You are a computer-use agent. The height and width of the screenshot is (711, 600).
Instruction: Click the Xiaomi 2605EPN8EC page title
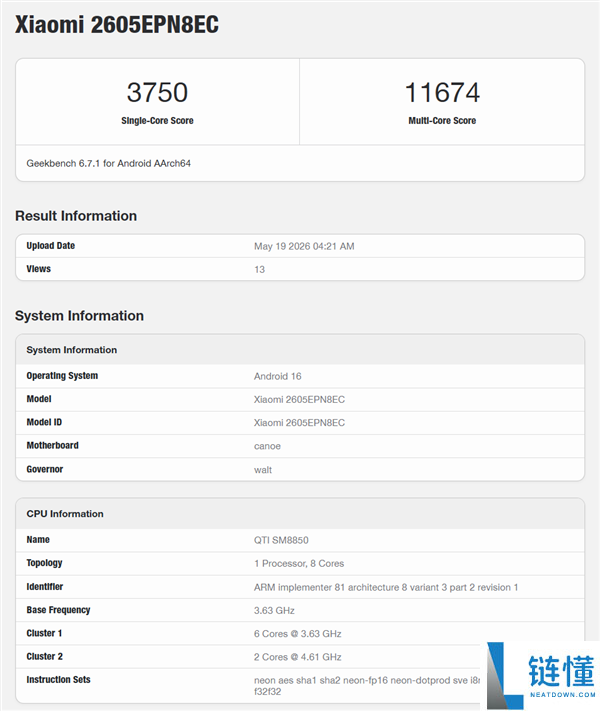pos(117,24)
